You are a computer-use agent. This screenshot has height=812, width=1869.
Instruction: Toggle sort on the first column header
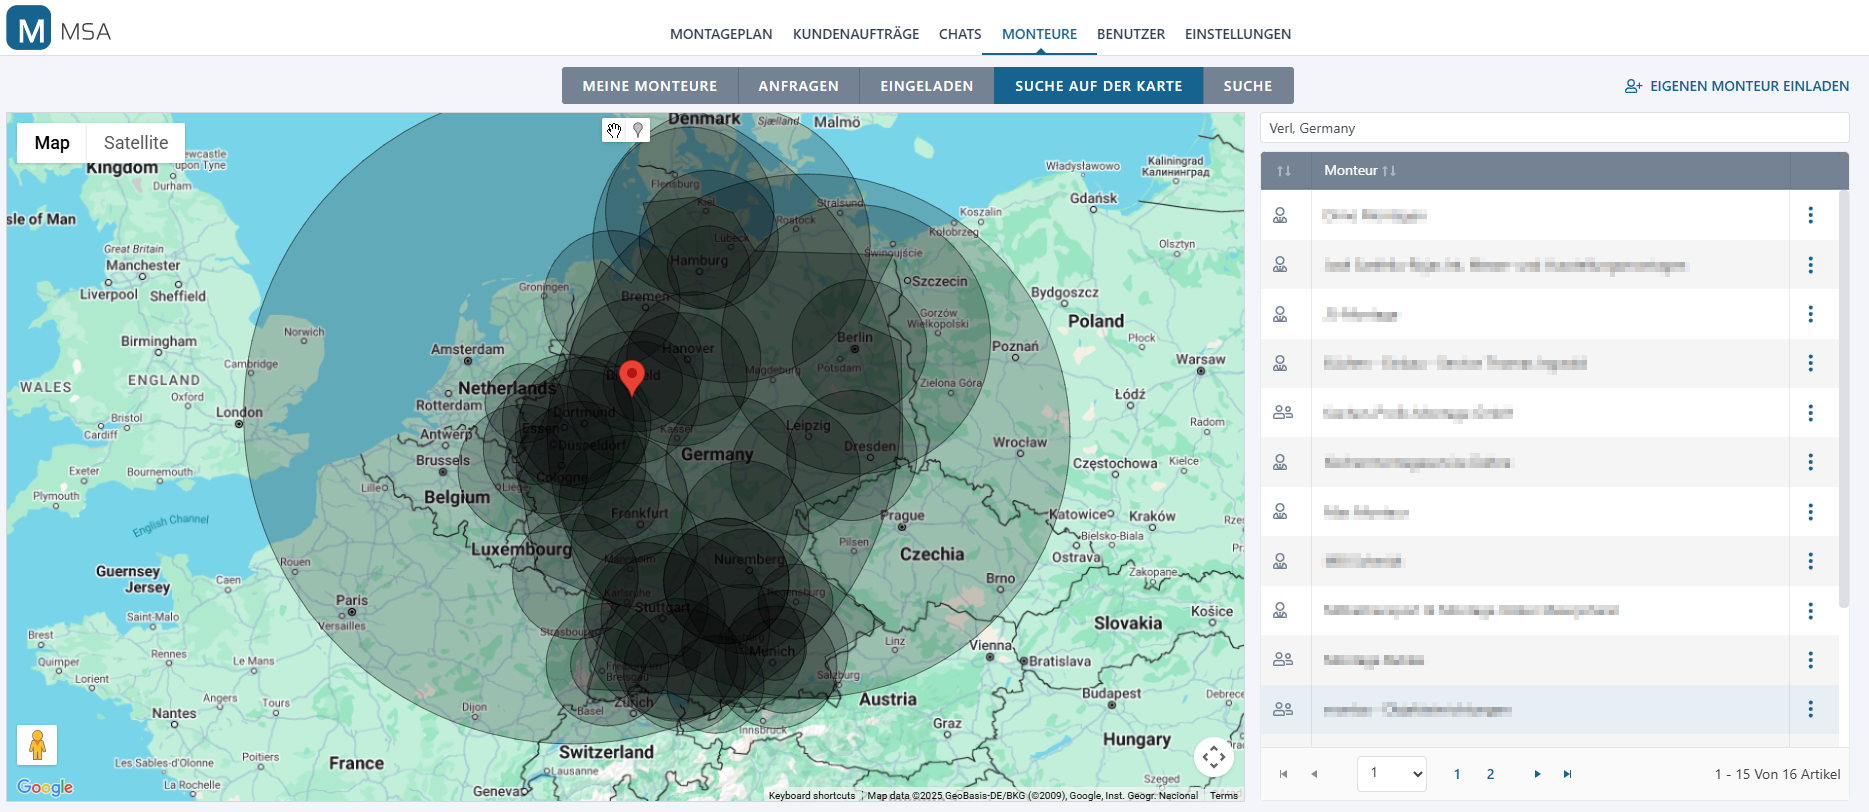click(1284, 171)
